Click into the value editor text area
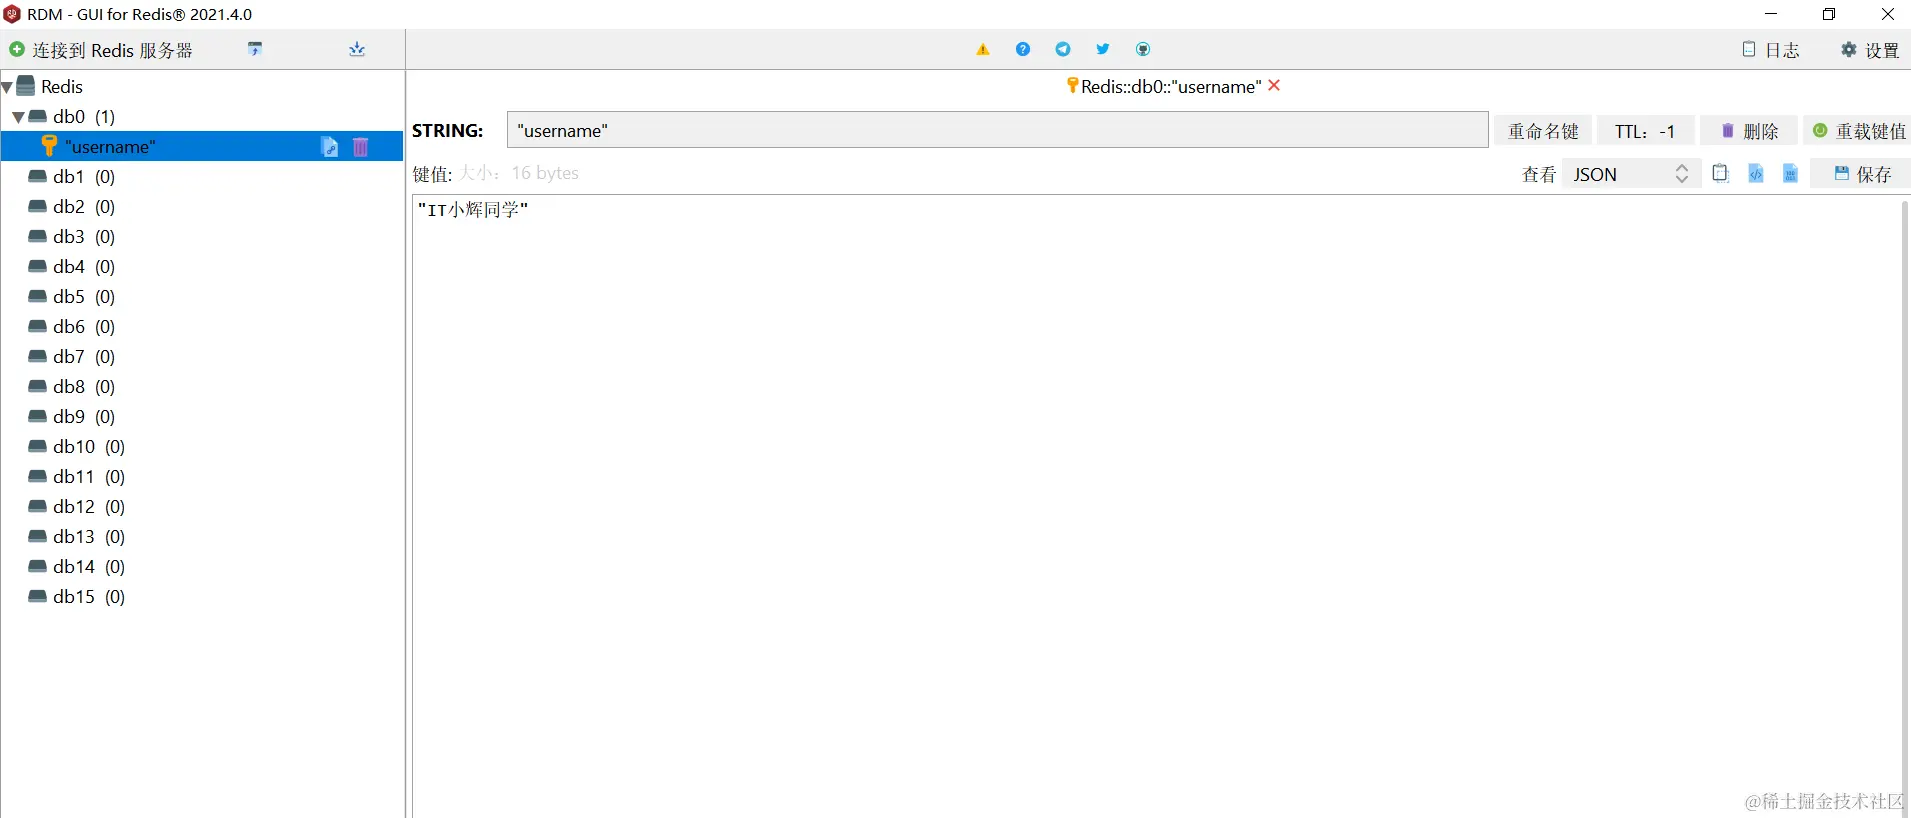The height and width of the screenshot is (818, 1911). 1156,507
